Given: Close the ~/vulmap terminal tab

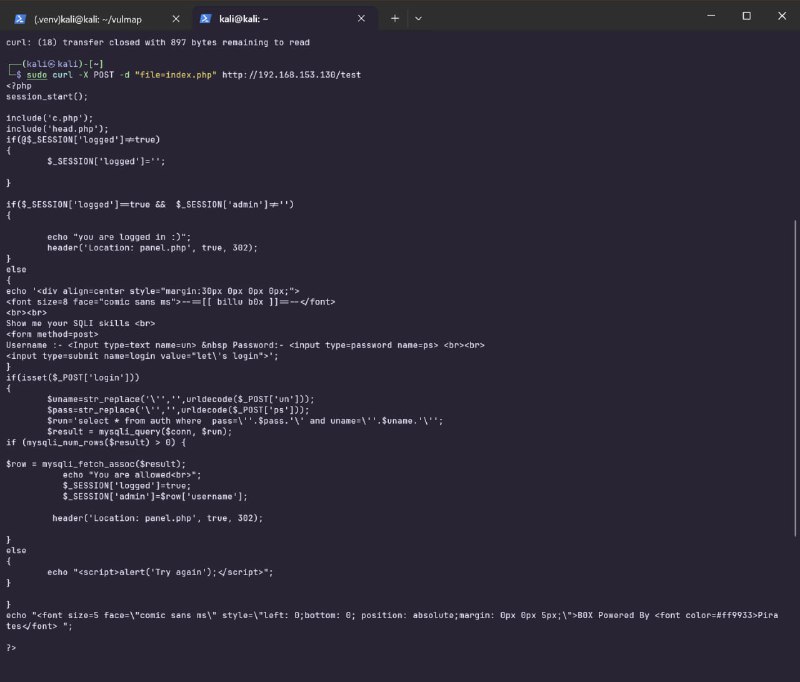Looking at the screenshot, I should (x=174, y=18).
